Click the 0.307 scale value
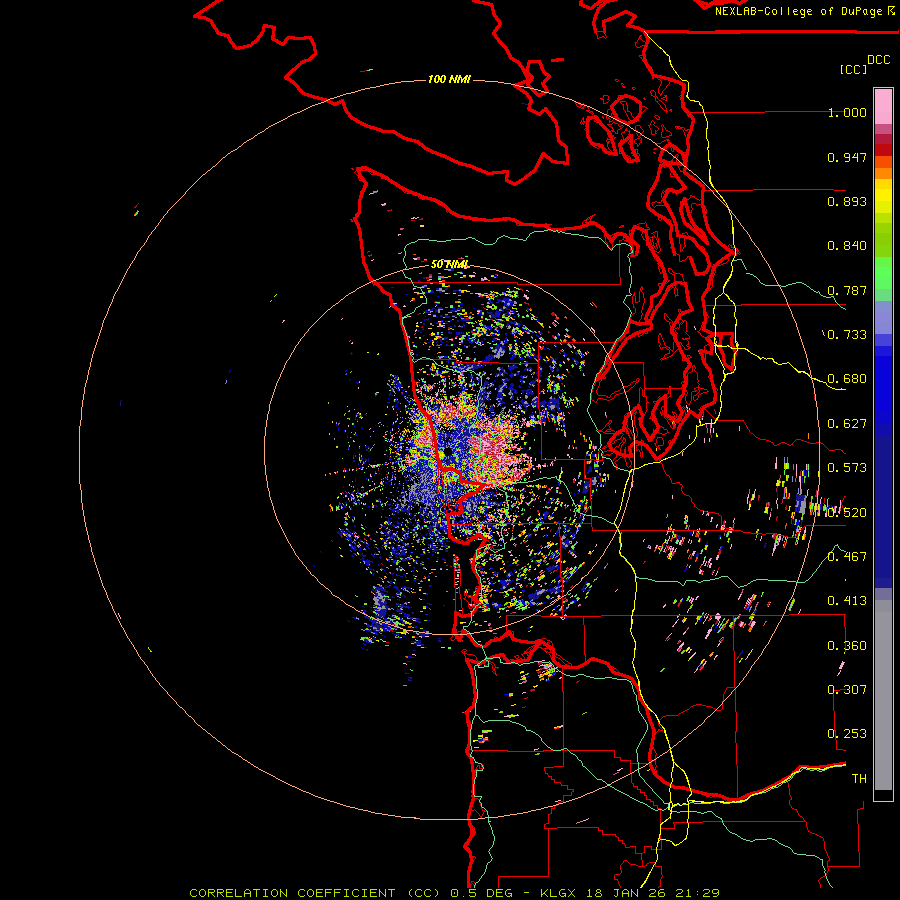 [x=847, y=689]
